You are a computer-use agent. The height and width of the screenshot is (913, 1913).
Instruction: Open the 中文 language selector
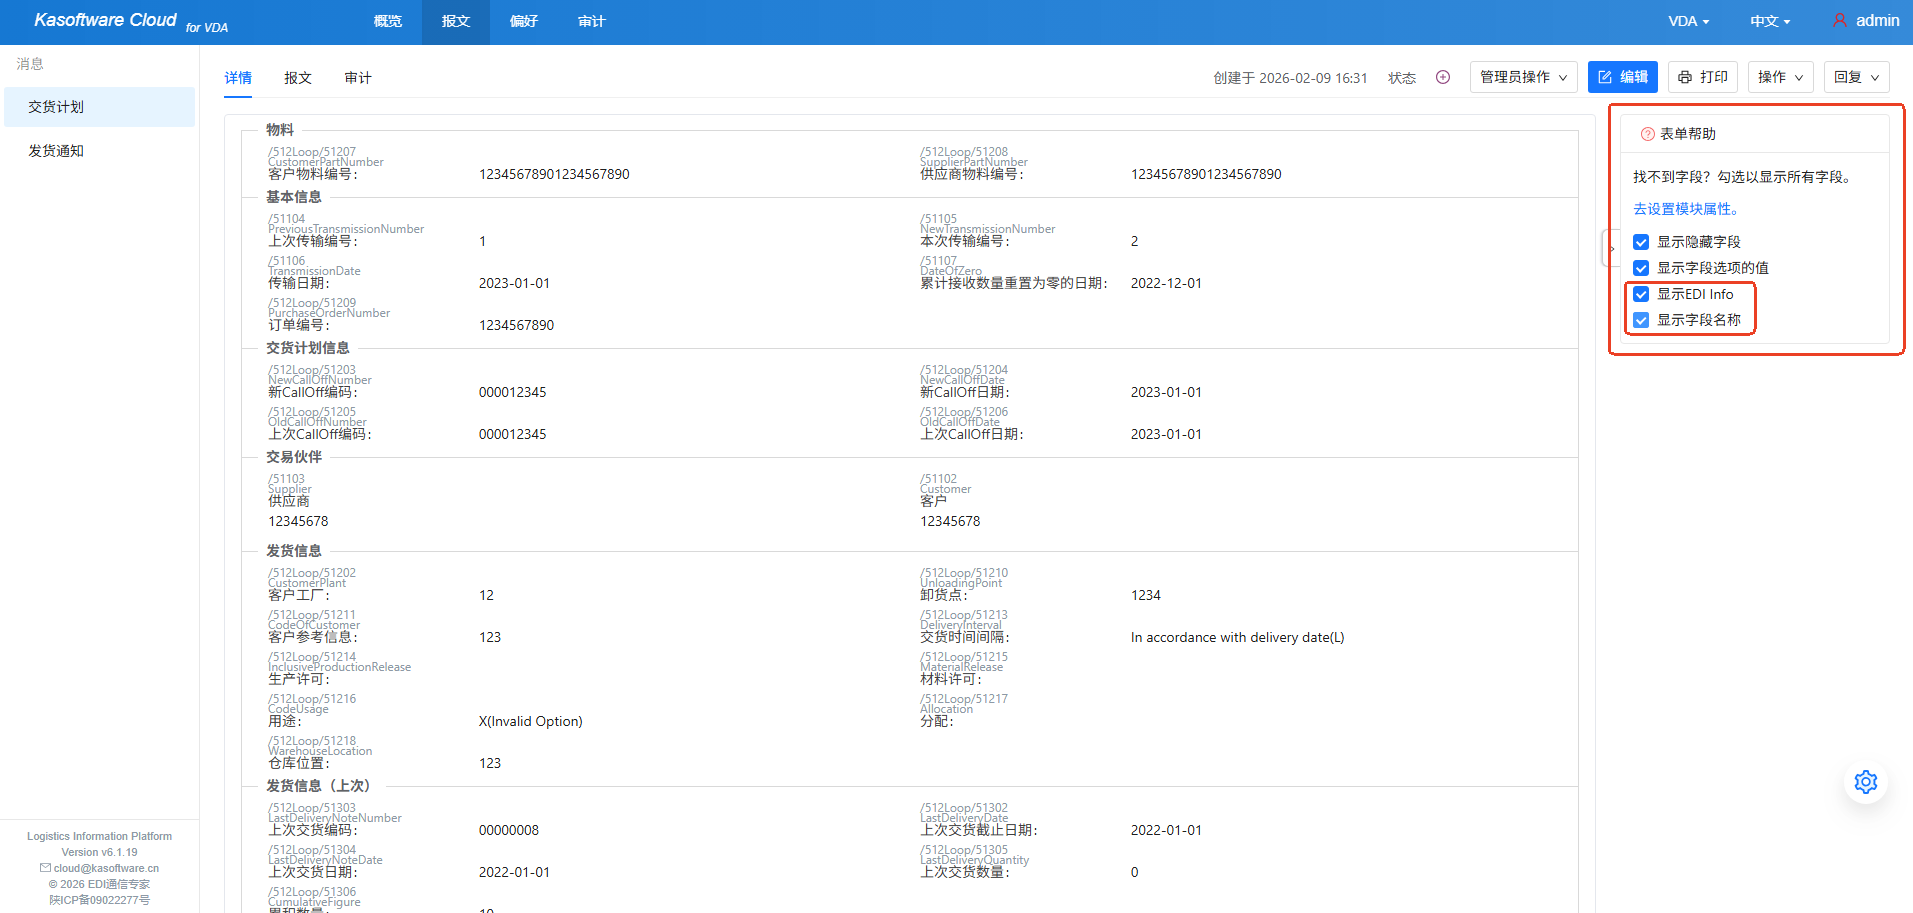click(x=1769, y=21)
